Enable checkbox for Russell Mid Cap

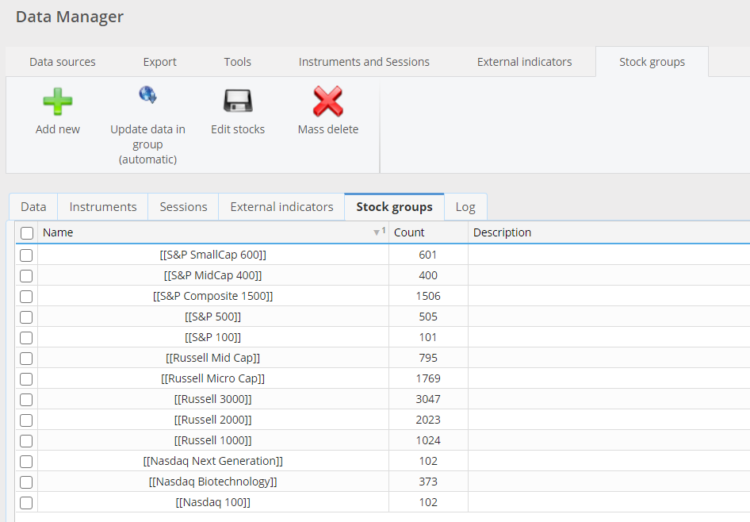pyautogui.click(x=26, y=358)
